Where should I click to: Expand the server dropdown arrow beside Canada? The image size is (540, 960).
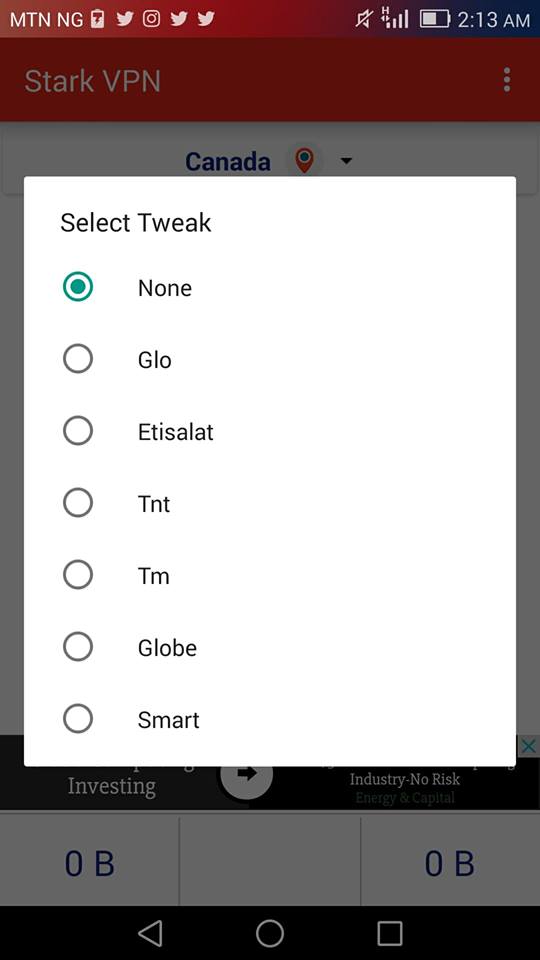point(346,161)
